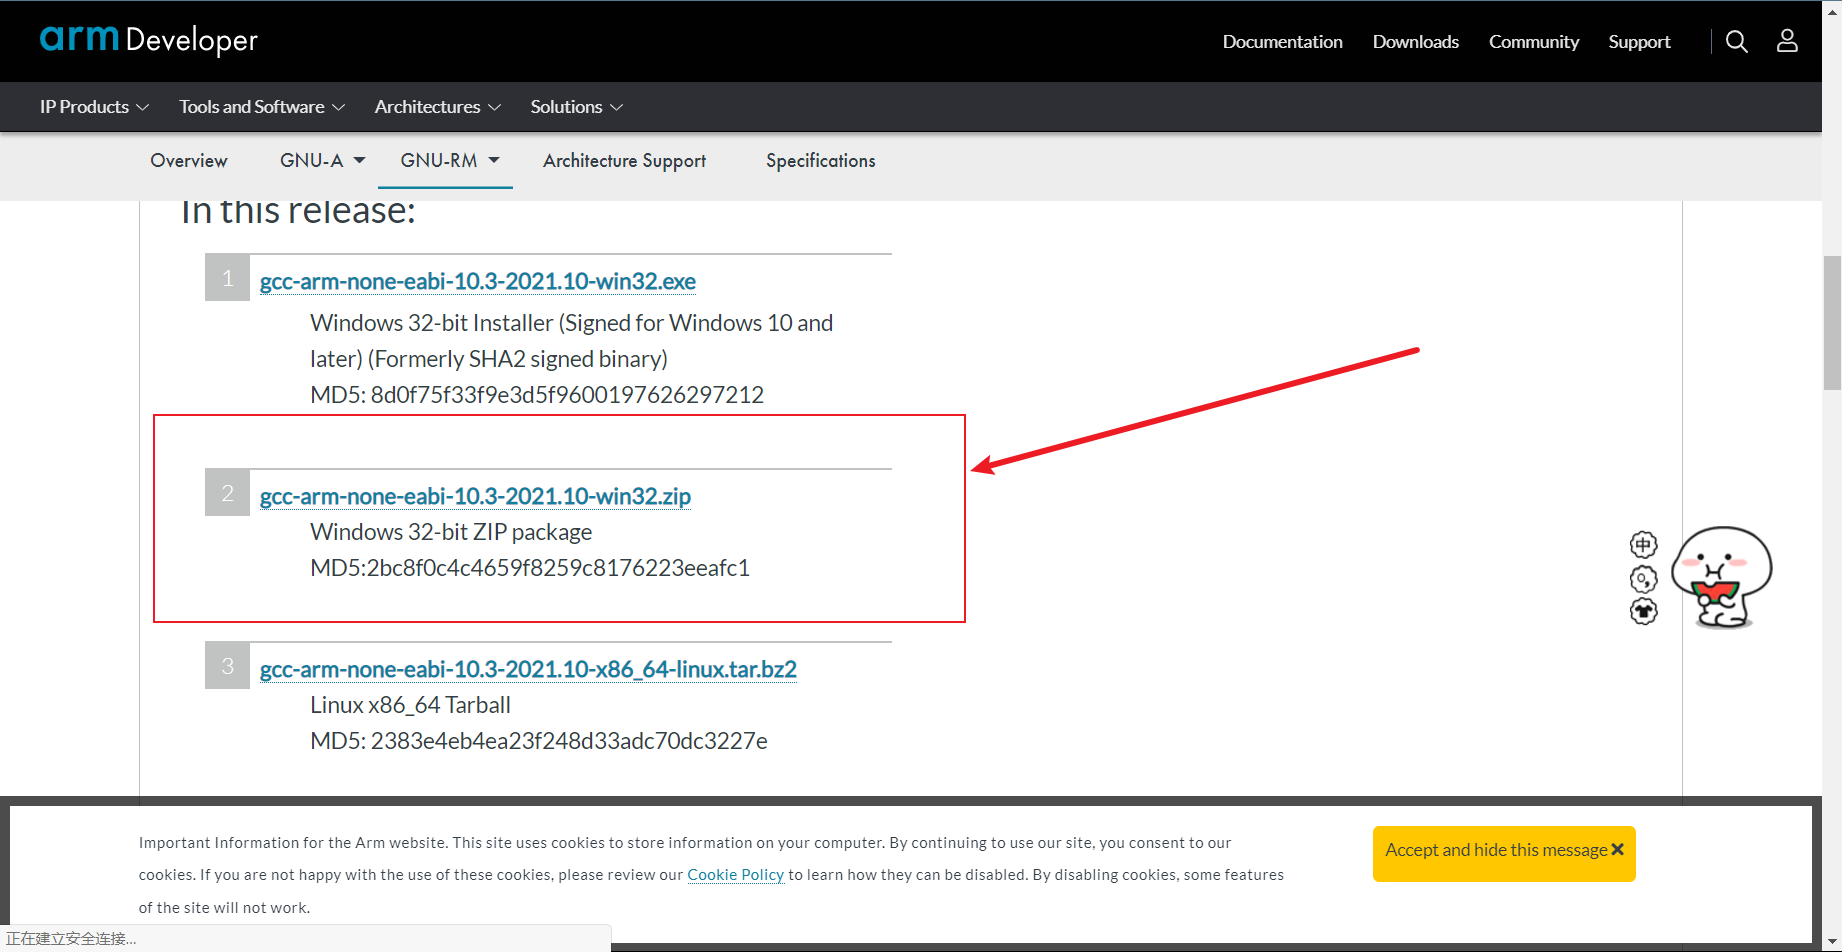Click the browser status bar connection message
The width and height of the screenshot is (1842, 952).
point(71,938)
